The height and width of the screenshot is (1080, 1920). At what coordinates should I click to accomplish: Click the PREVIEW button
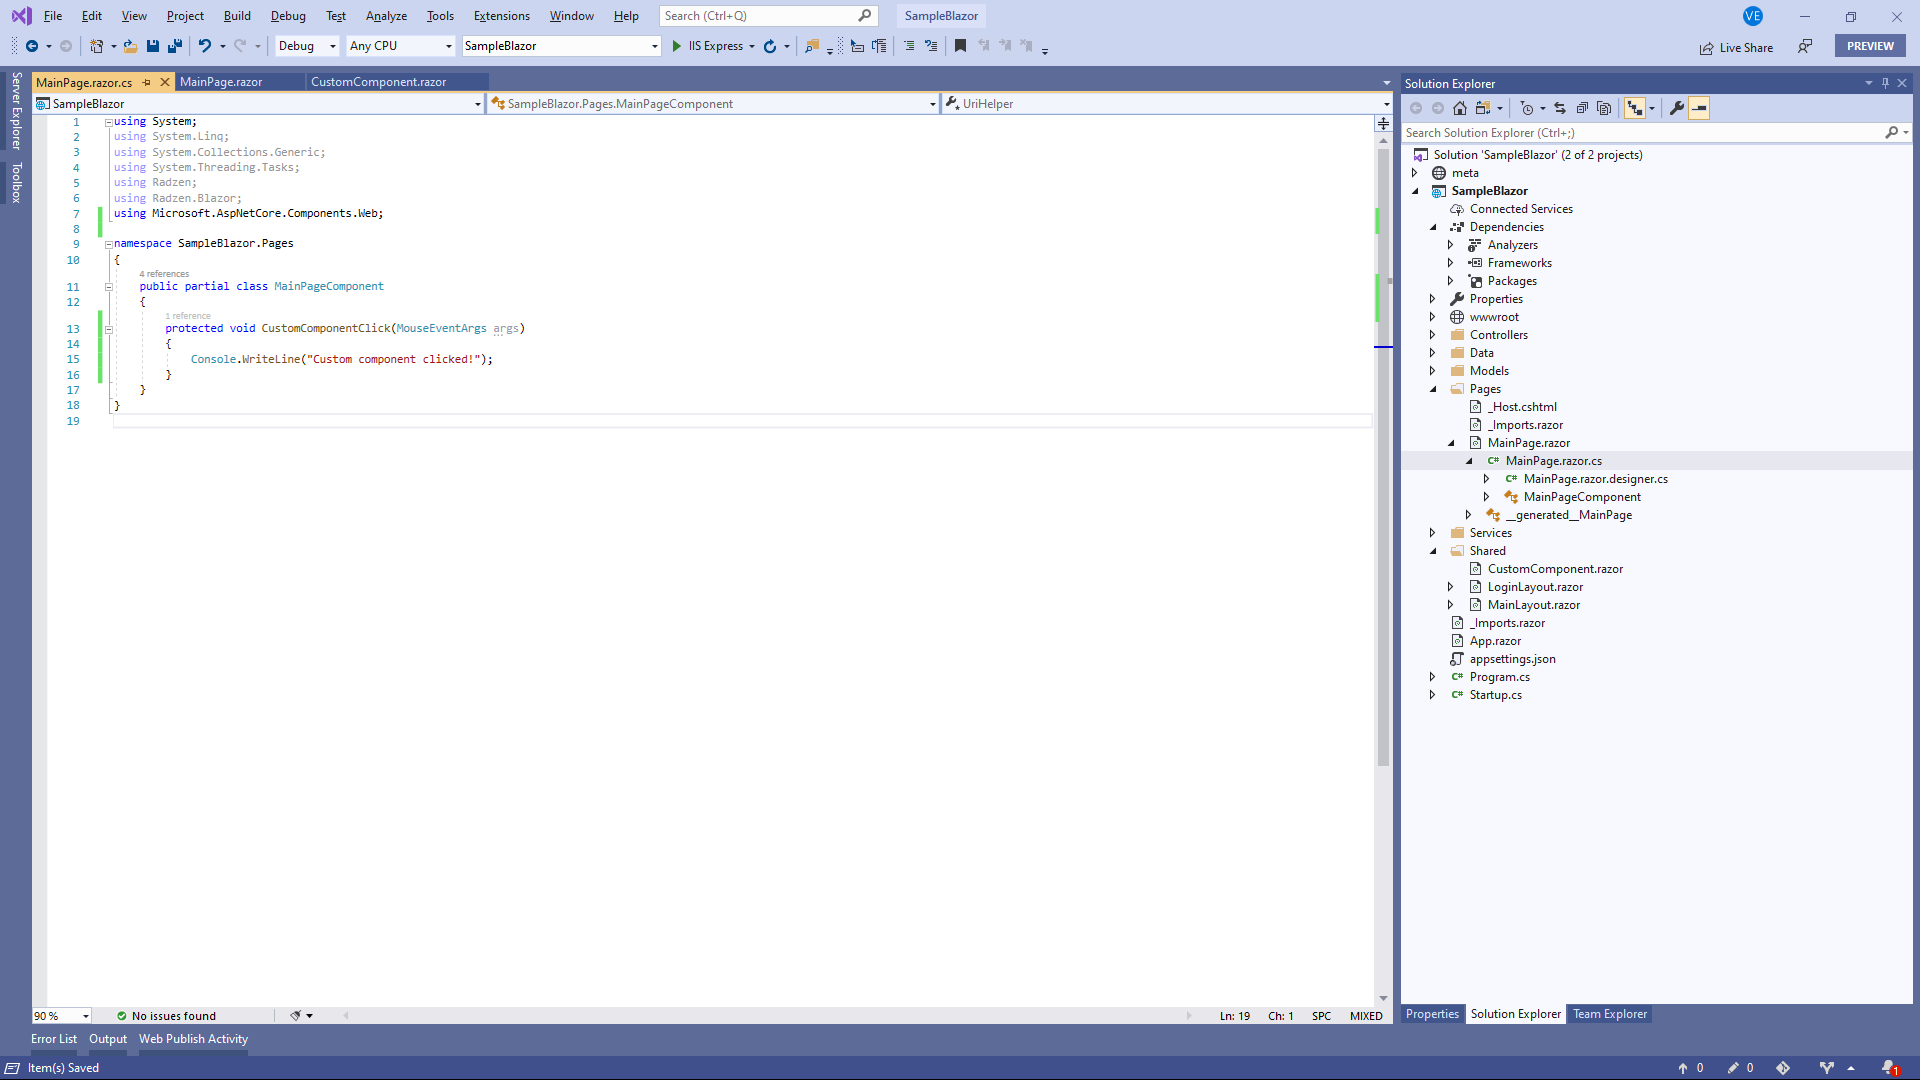point(1870,46)
